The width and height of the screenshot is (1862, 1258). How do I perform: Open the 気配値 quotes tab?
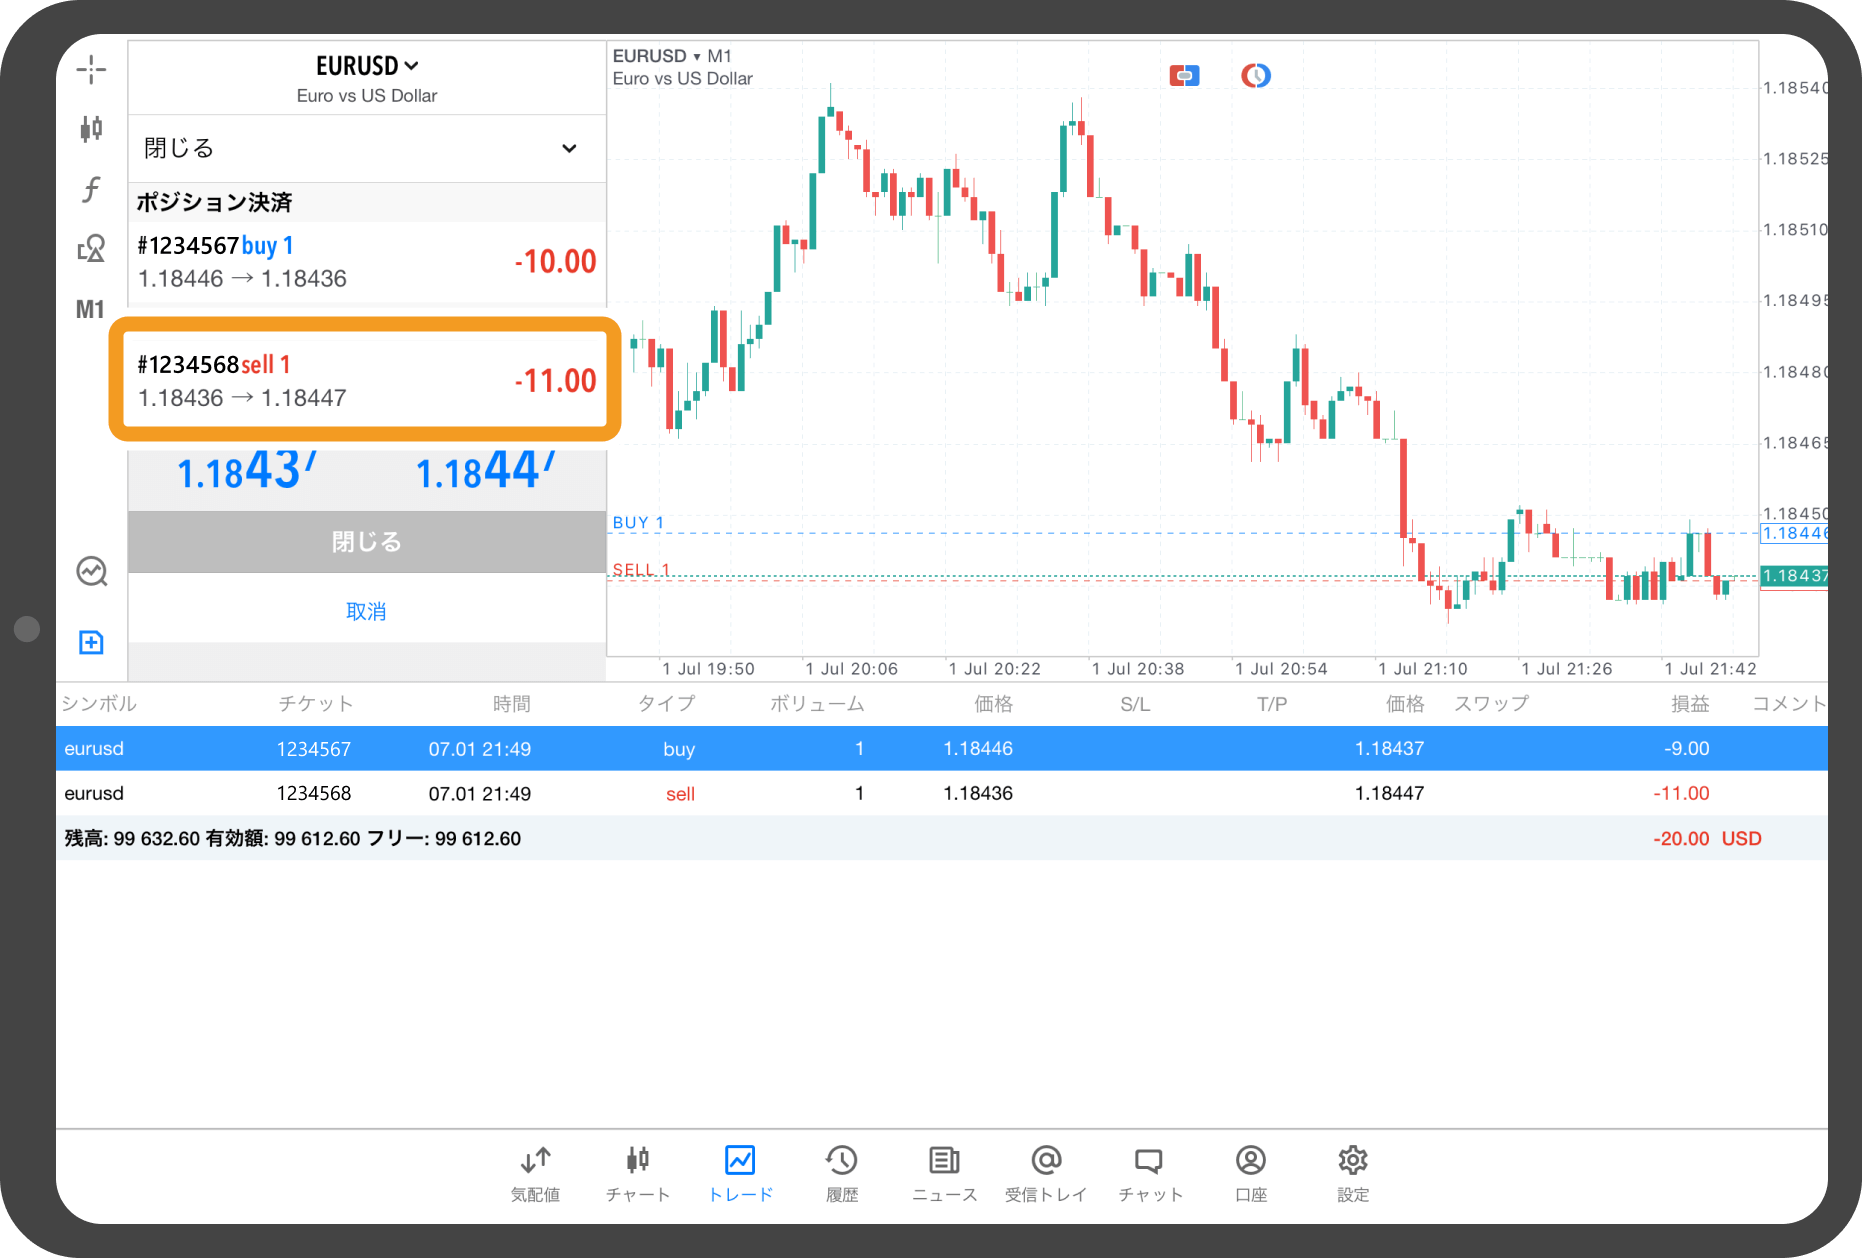point(535,1172)
